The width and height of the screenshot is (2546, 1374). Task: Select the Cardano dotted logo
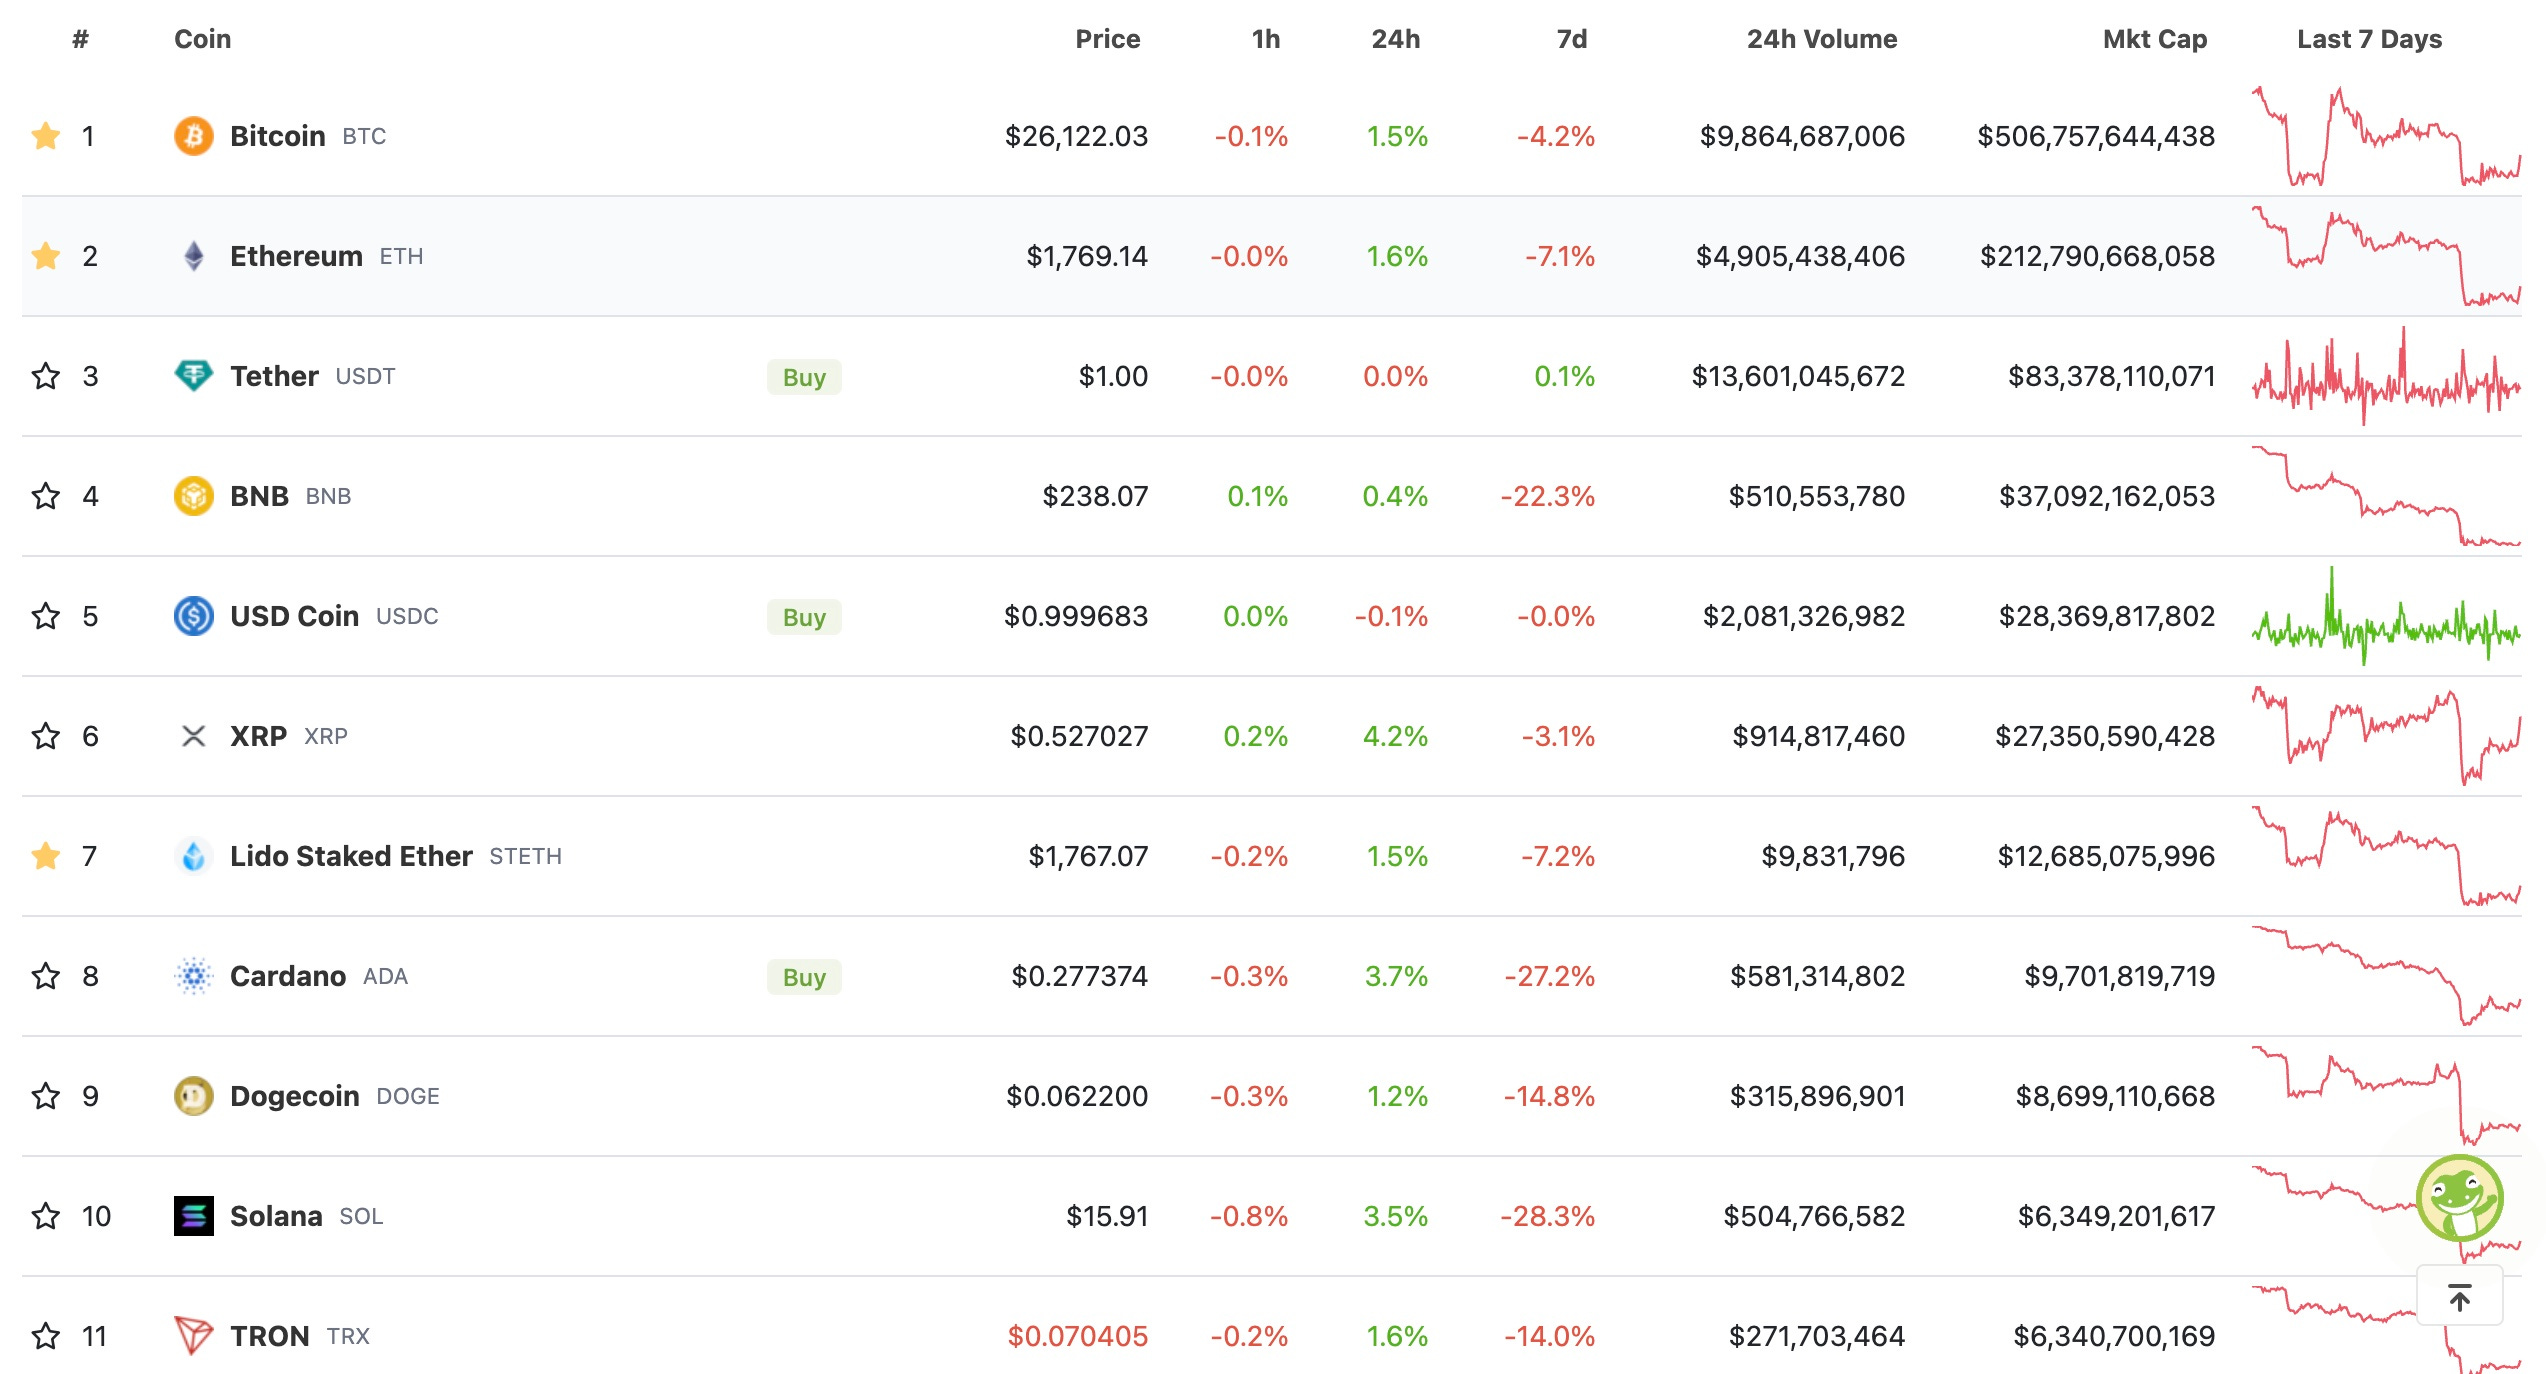tap(194, 976)
